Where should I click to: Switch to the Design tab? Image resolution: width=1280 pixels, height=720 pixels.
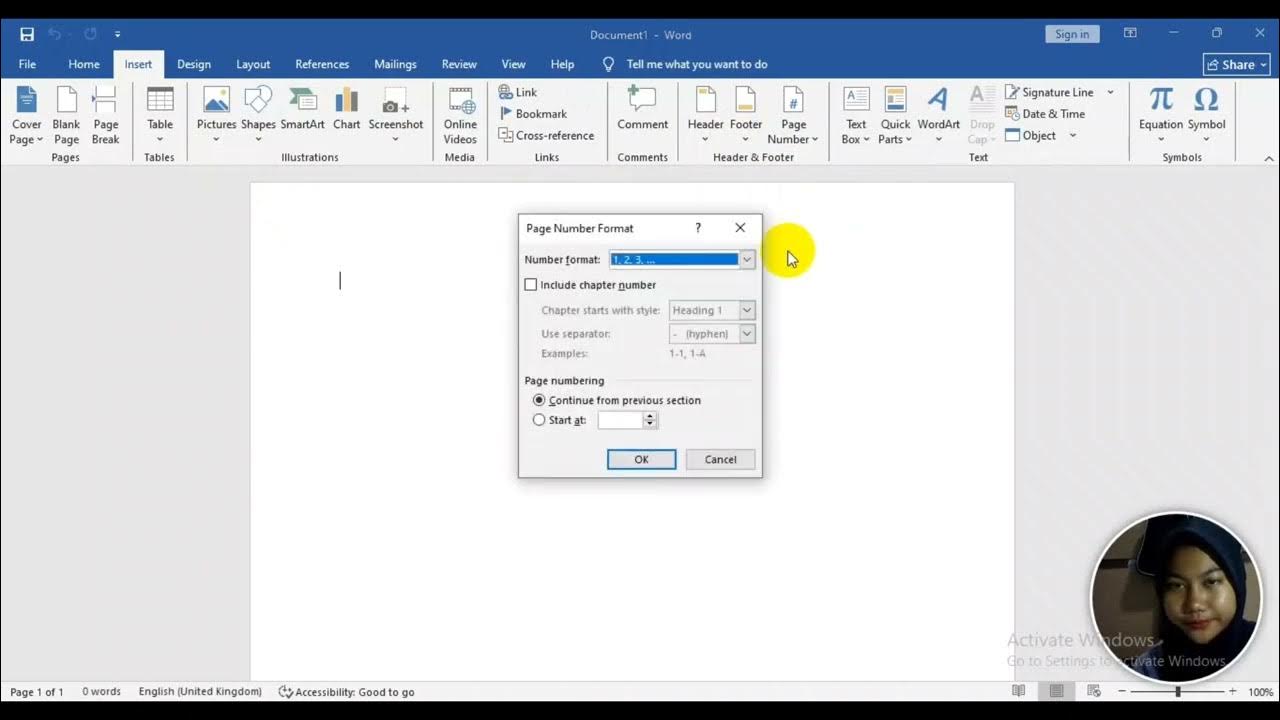194,64
